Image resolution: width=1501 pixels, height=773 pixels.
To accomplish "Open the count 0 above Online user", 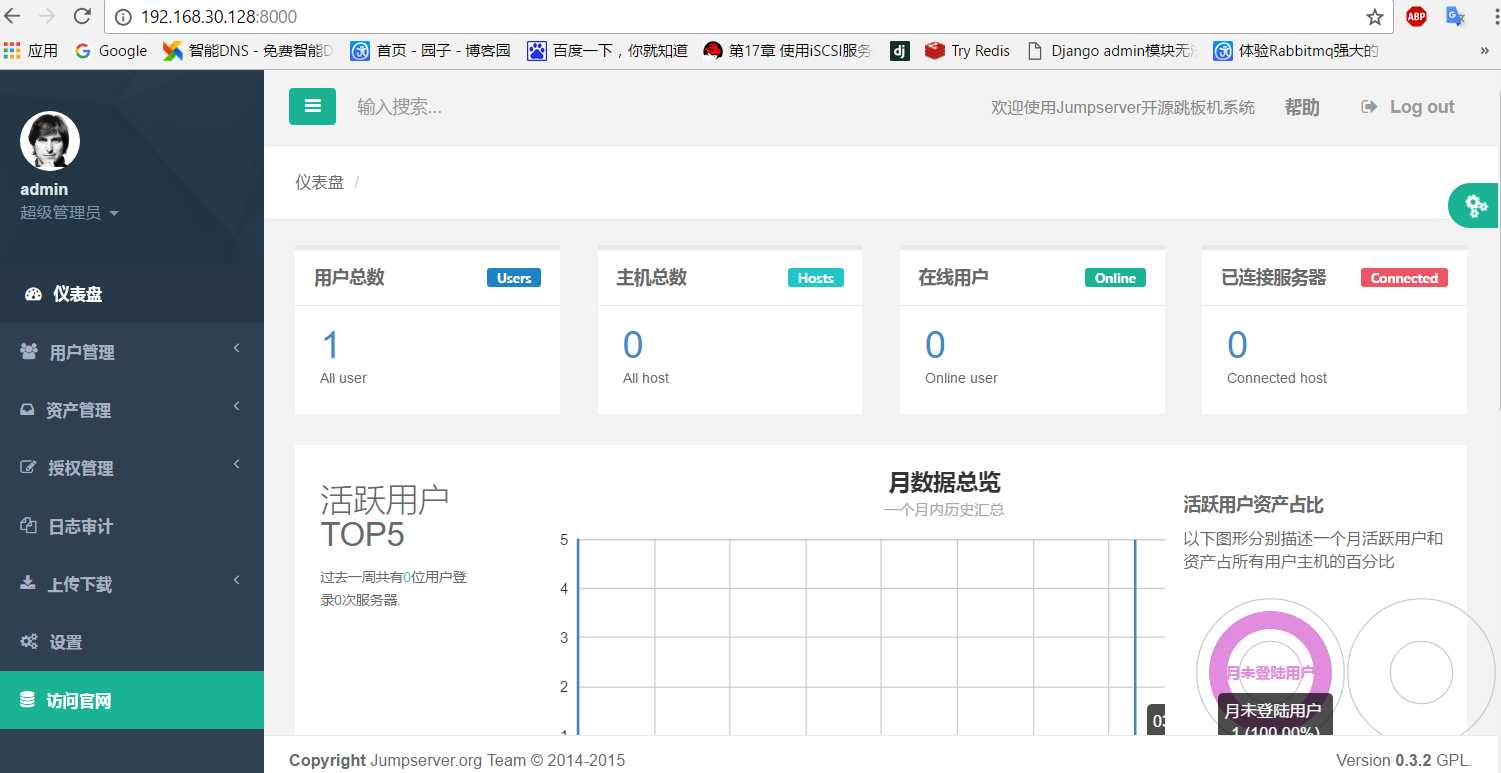I will click(x=935, y=346).
